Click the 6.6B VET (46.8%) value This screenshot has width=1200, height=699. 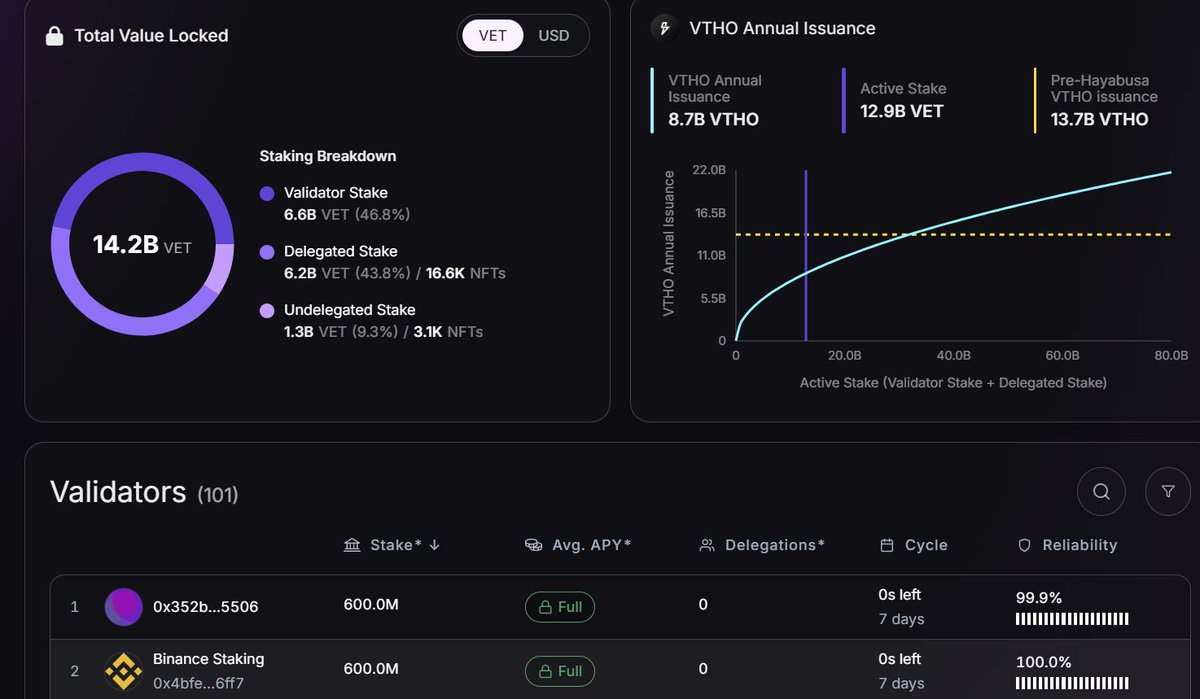347,215
